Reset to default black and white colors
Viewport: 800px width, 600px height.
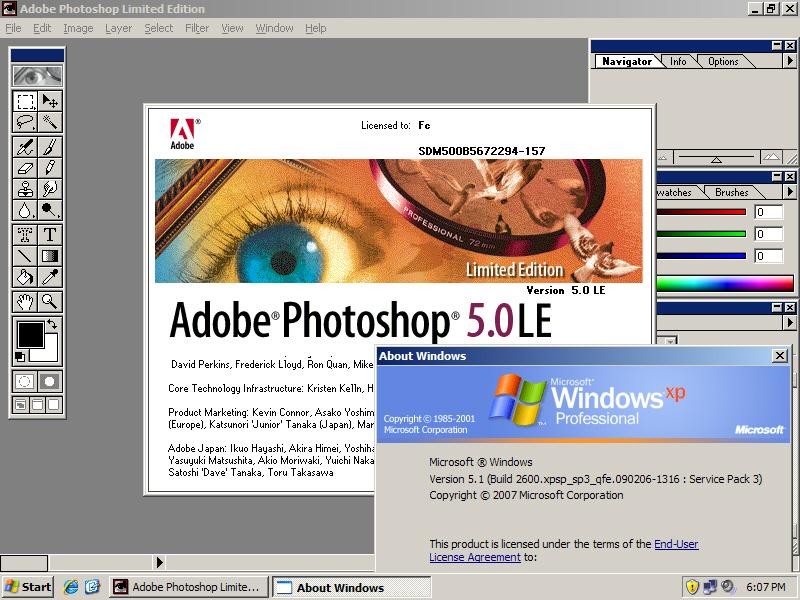pos(19,357)
